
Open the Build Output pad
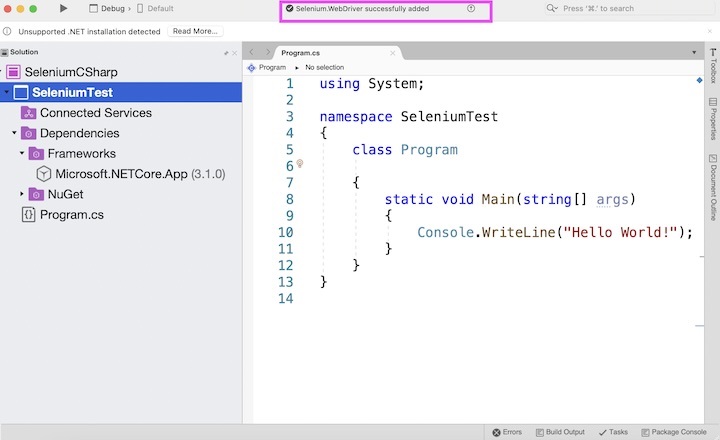pyautogui.click(x=560, y=432)
